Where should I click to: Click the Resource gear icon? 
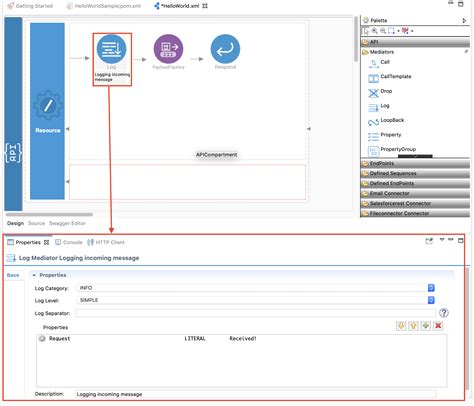click(48, 106)
